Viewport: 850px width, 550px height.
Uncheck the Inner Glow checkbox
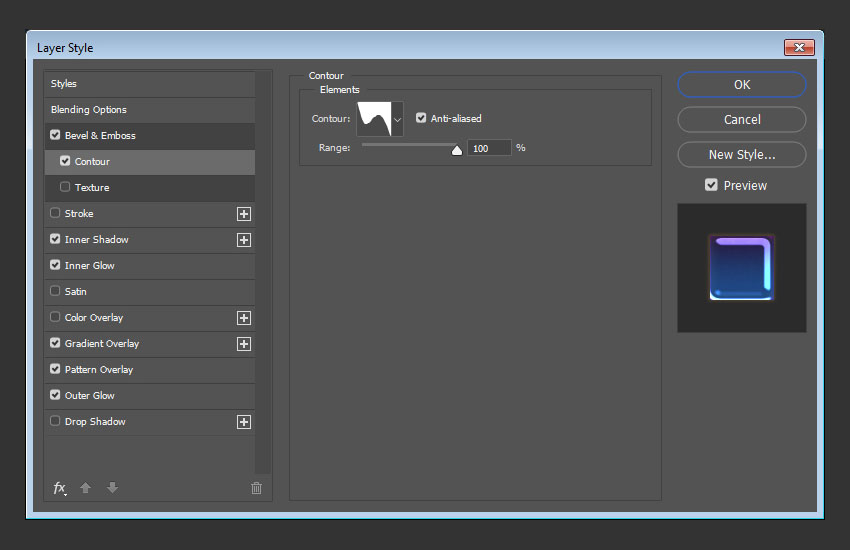[x=55, y=265]
